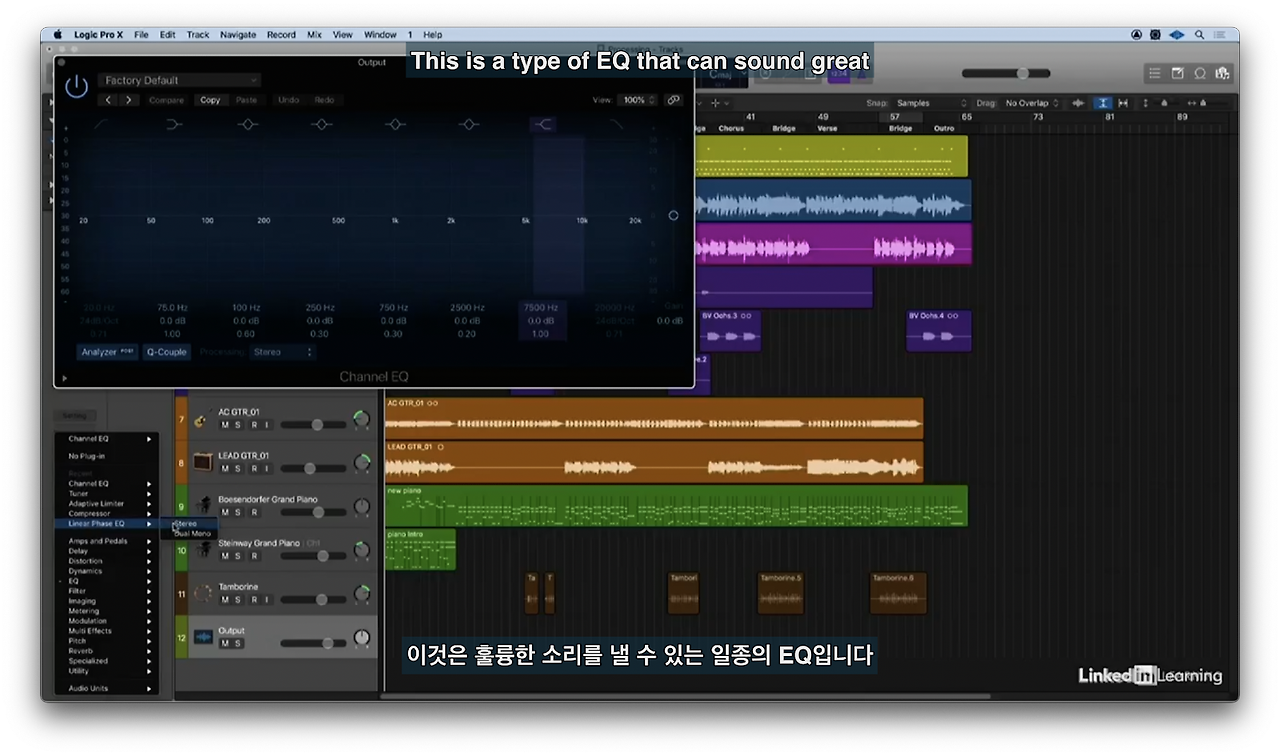The height and width of the screenshot is (756, 1280).
Task: Click the Copy button in Channel EQ
Action: (210, 100)
